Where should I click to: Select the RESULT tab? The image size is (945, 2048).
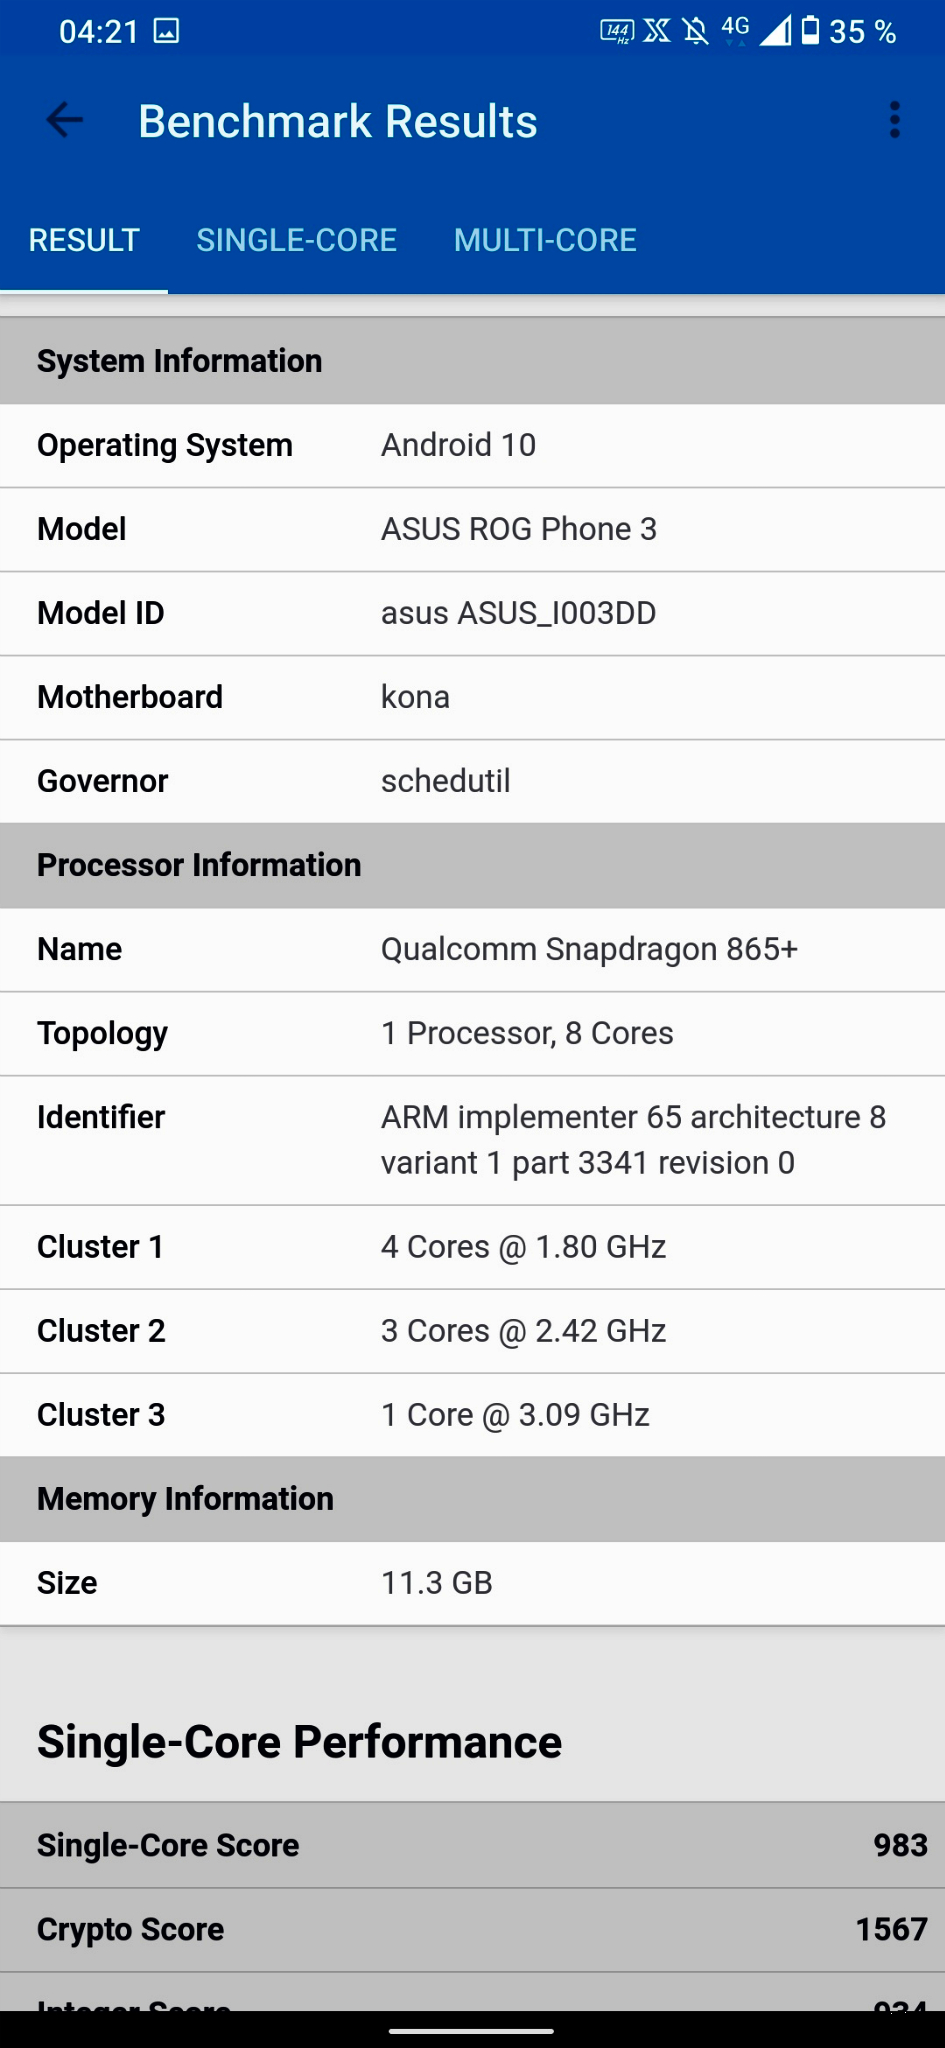pyautogui.click(x=84, y=240)
